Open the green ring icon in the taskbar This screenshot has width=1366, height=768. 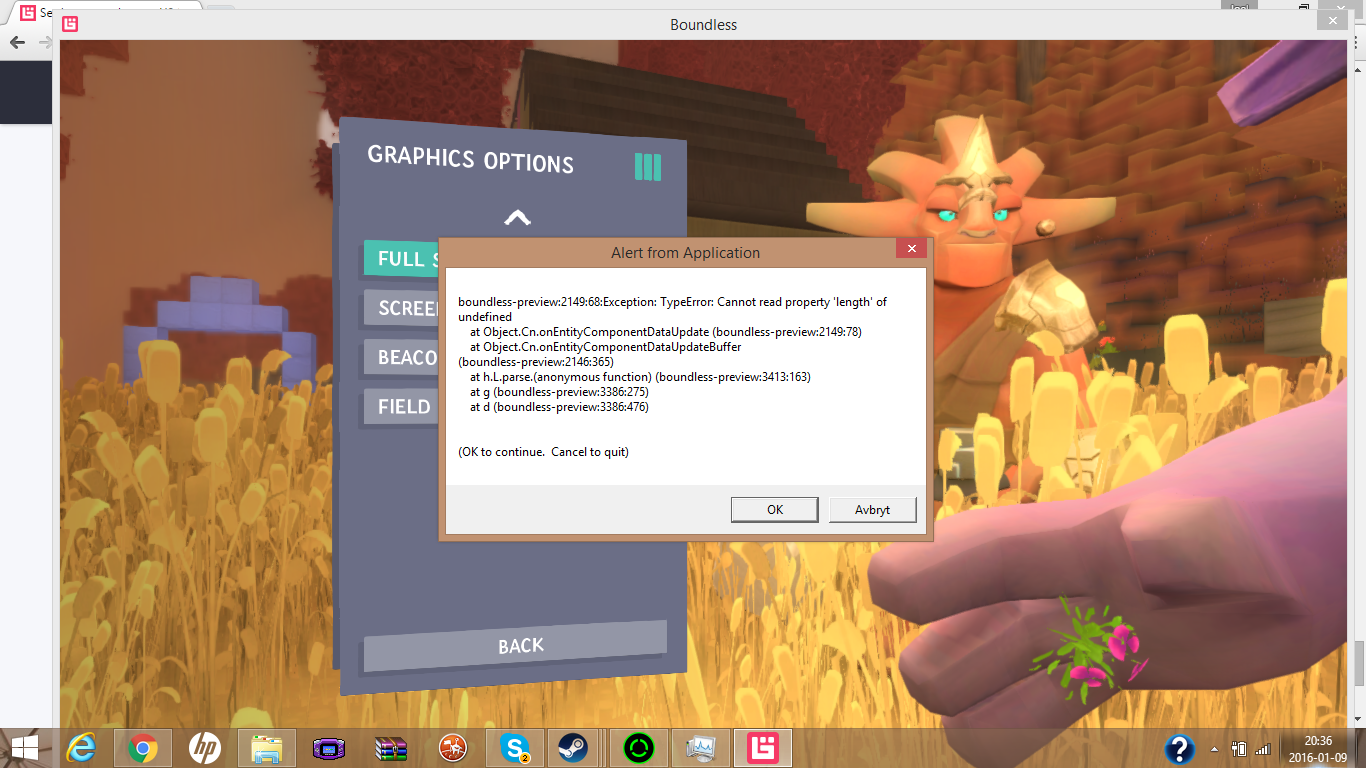pyautogui.click(x=638, y=748)
